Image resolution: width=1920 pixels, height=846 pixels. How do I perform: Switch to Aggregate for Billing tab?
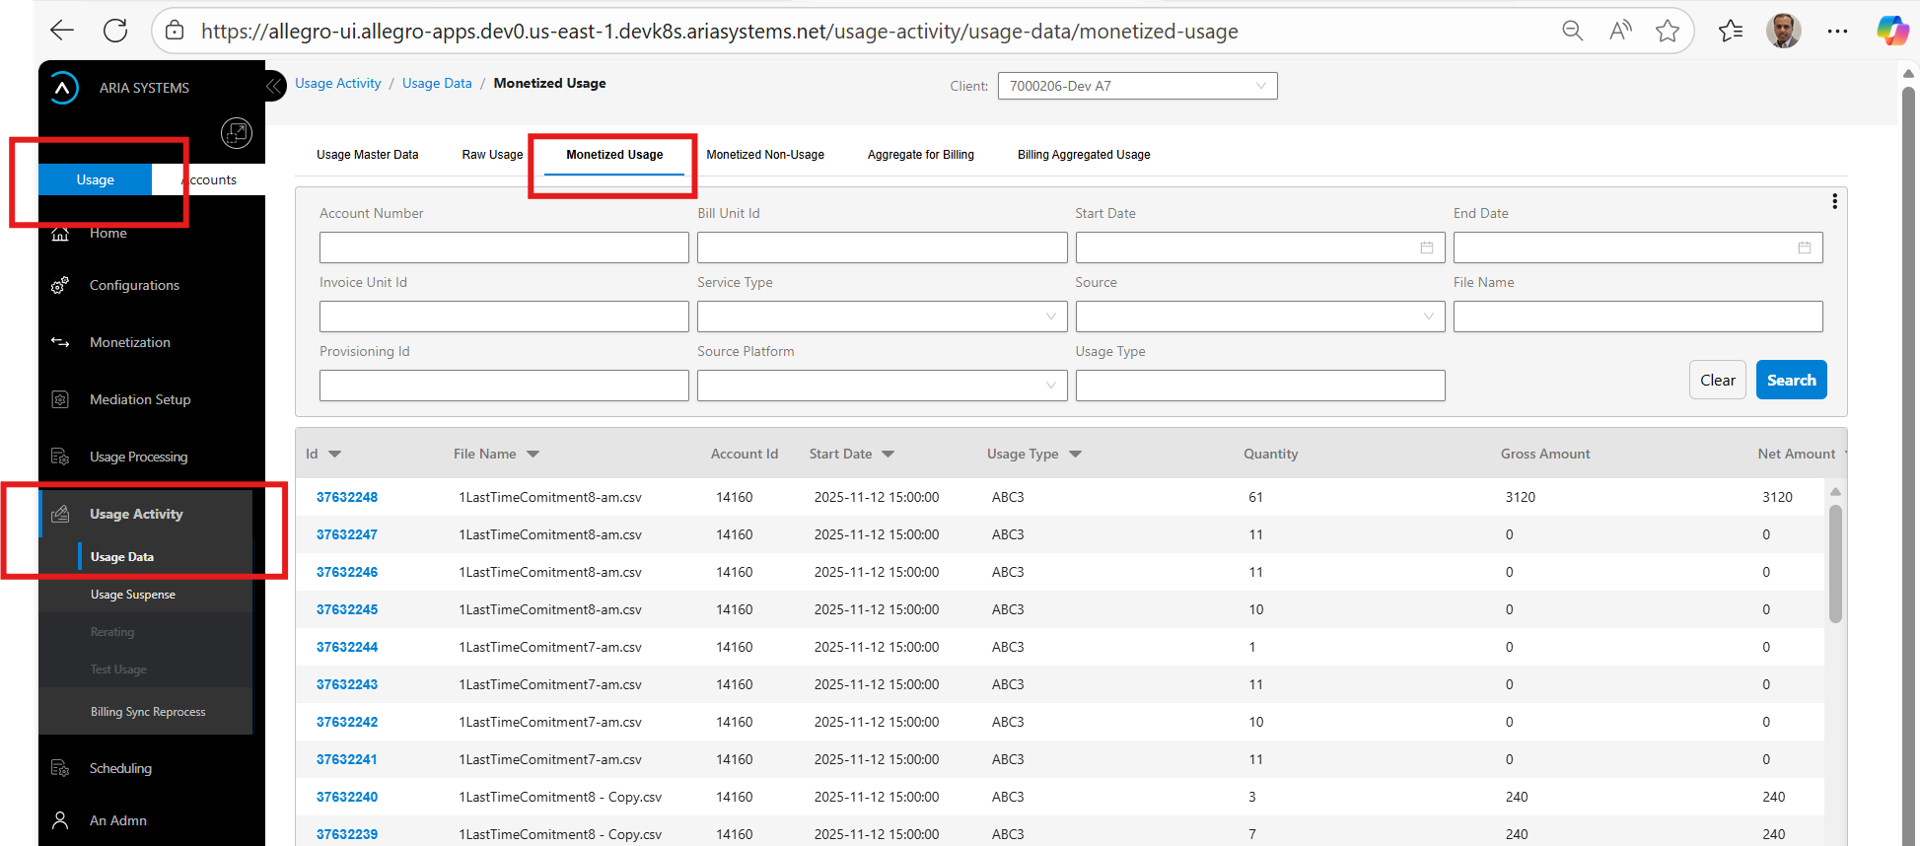pyautogui.click(x=920, y=155)
